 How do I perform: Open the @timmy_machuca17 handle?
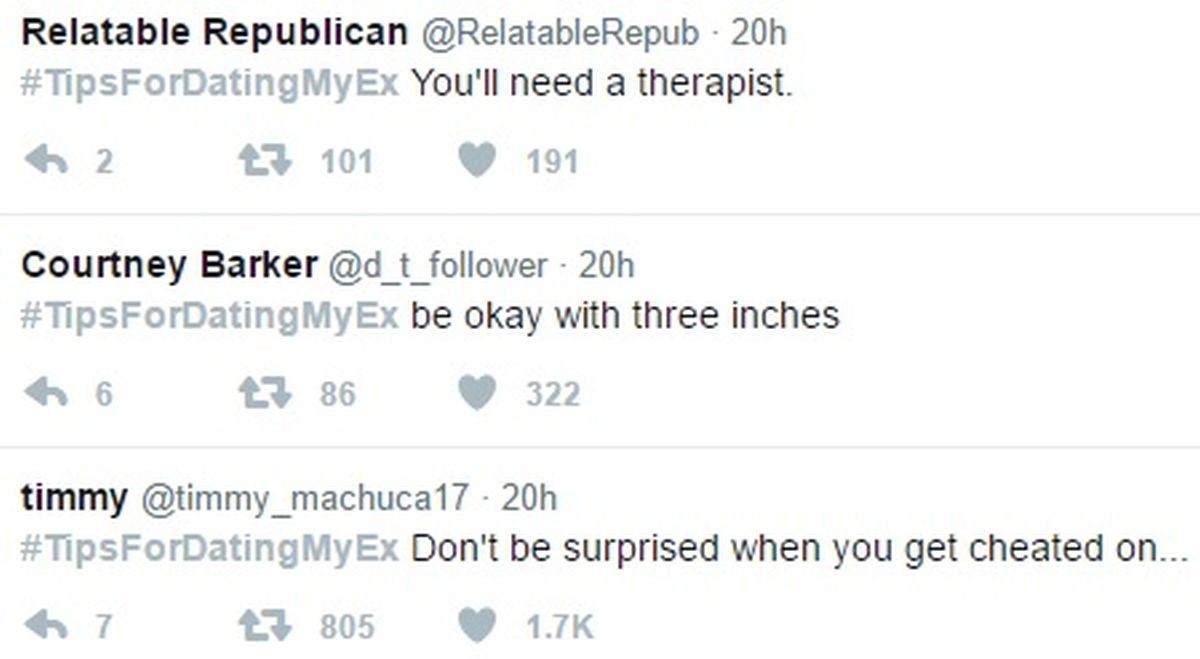tap(303, 498)
